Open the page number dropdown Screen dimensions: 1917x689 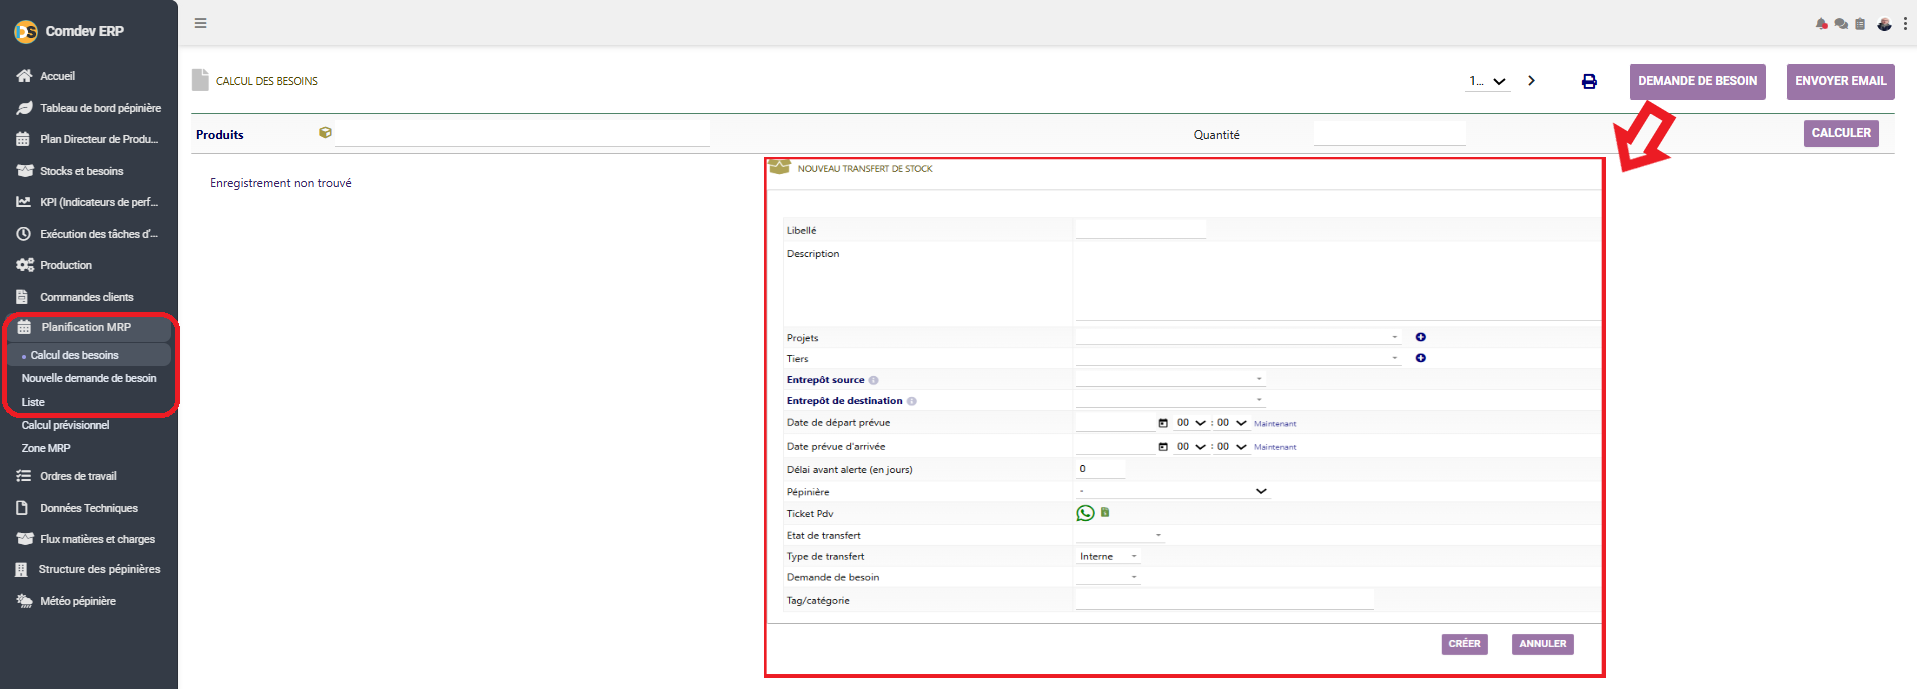point(1487,81)
